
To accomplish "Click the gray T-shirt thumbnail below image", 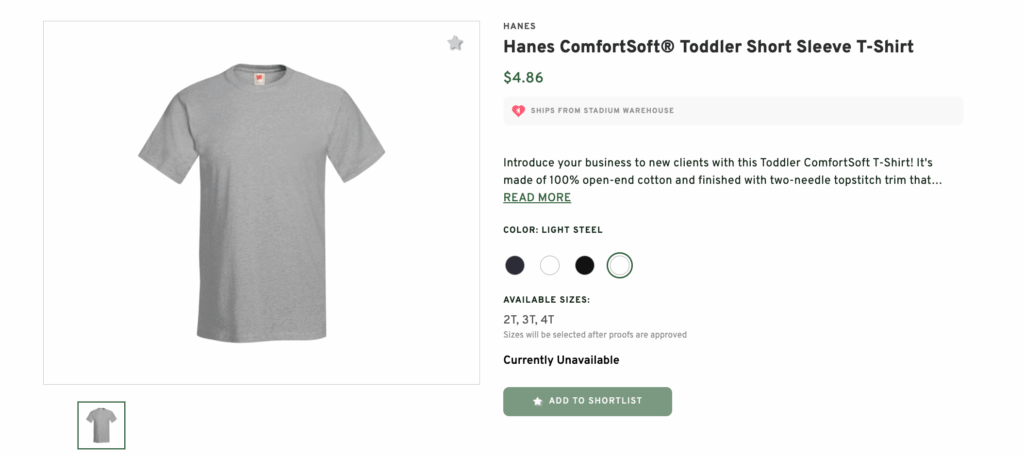I will pos(101,425).
